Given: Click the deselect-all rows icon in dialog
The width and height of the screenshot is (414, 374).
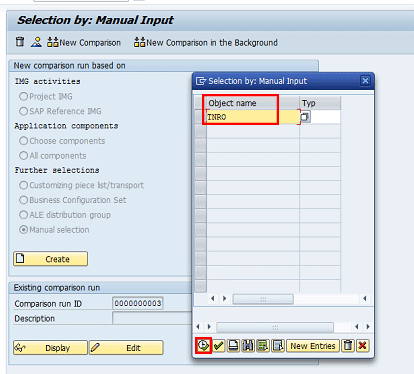Looking at the screenshot, I should coord(278,346).
